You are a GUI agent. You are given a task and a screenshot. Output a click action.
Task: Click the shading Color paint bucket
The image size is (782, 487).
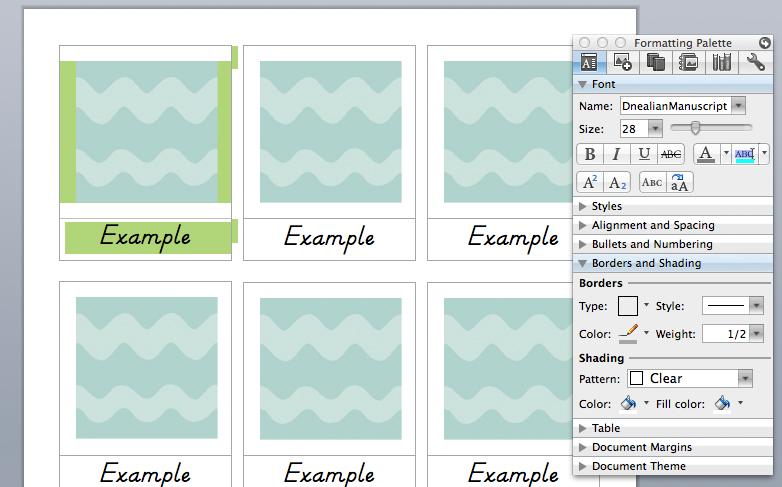628,403
